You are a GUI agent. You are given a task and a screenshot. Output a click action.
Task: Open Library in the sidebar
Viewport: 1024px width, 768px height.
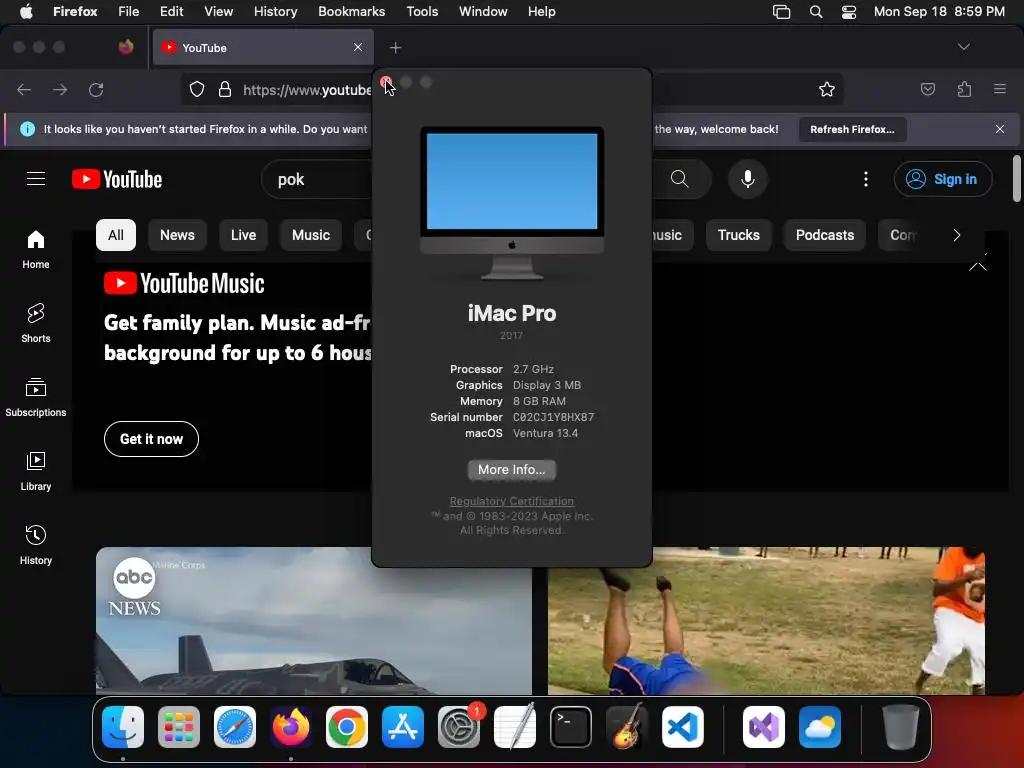[36, 471]
